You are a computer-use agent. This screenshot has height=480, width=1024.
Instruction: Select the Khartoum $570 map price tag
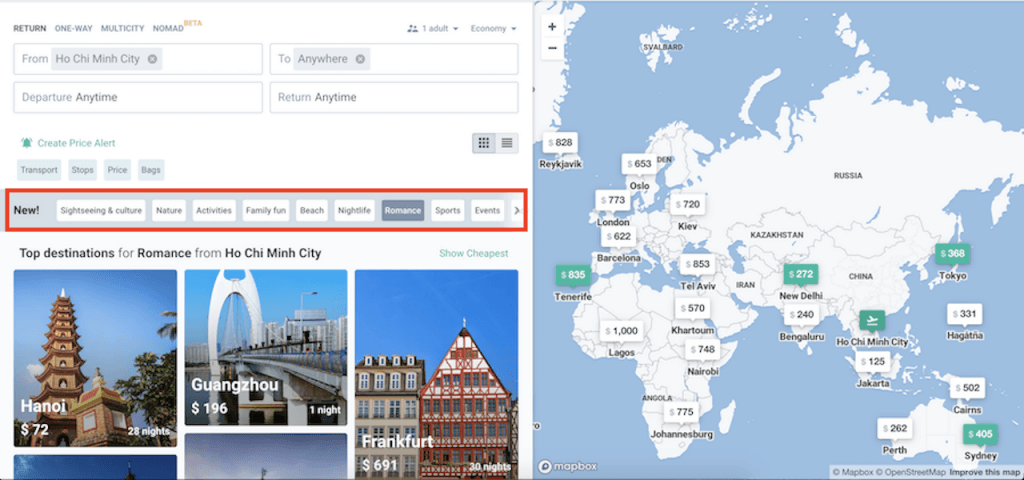pyautogui.click(x=692, y=309)
